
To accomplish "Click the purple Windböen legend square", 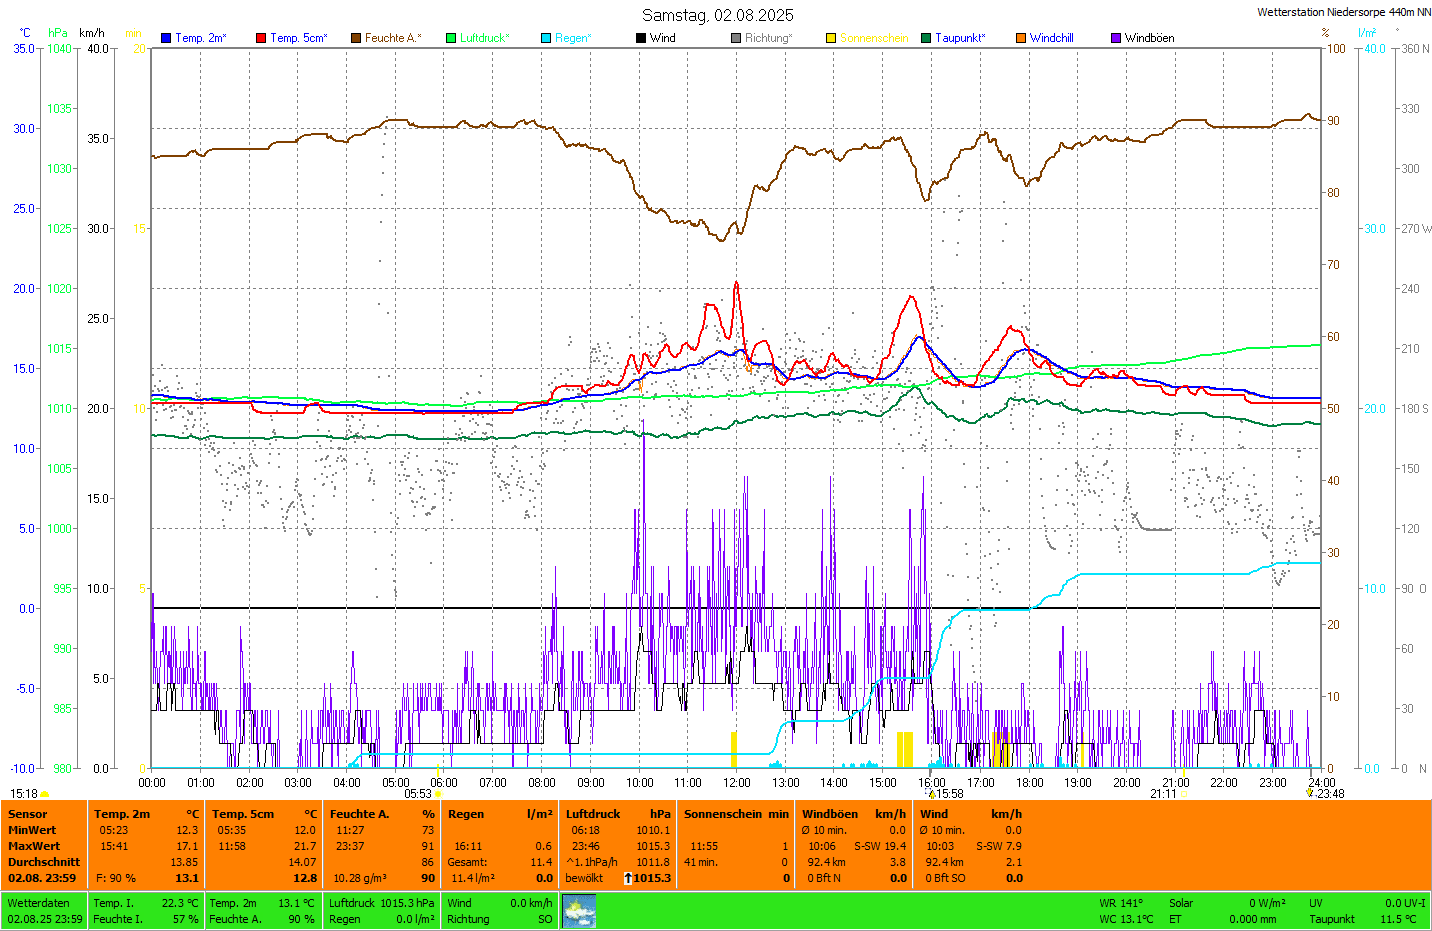I will (x=1116, y=38).
